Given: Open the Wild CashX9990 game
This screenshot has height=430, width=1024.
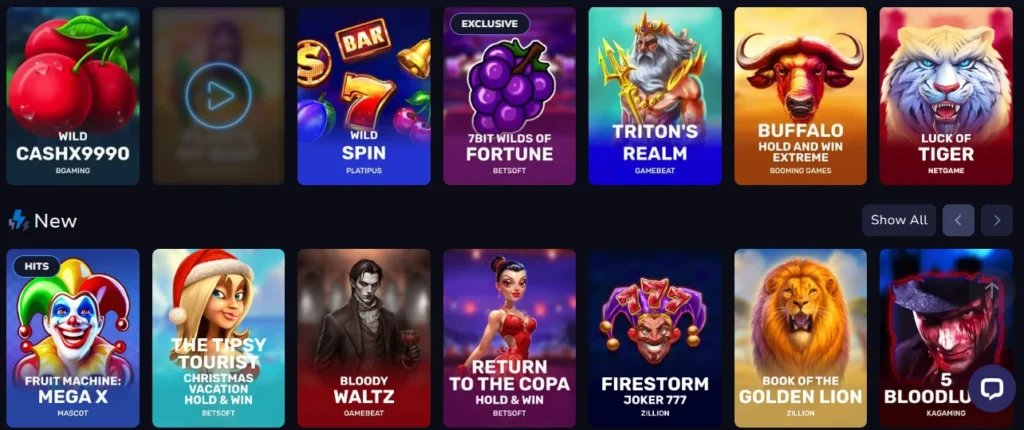Looking at the screenshot, I should point(72,96).
